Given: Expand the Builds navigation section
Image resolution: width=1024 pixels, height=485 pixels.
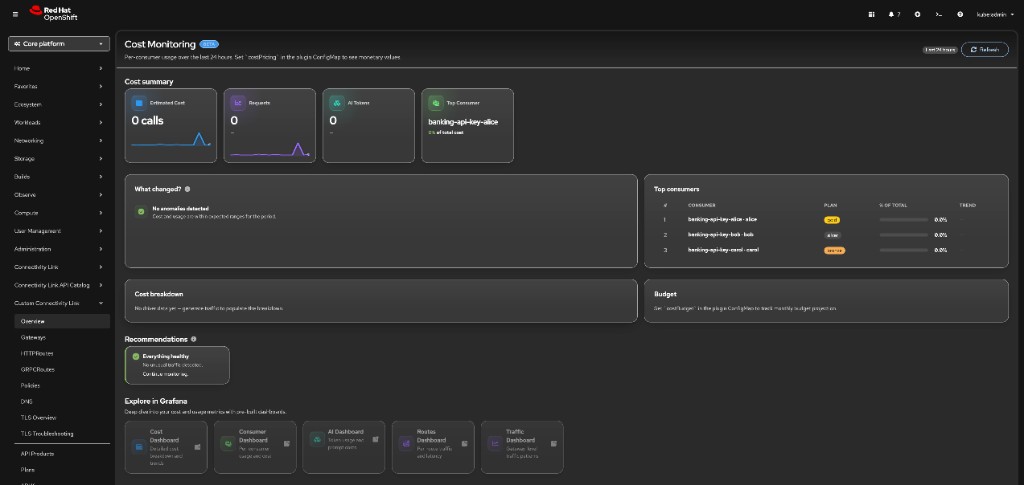Looking at the screenshot, I should click(59, 177).
